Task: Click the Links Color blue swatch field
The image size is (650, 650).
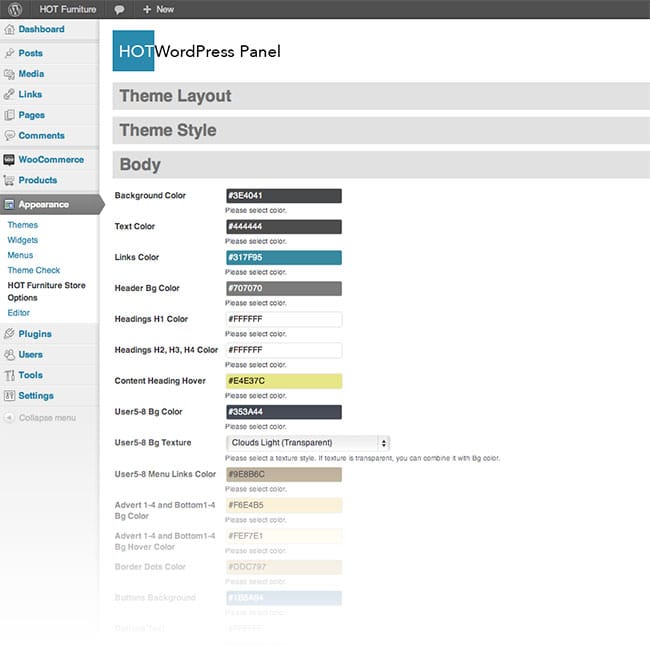Action: tap(284, 258)
